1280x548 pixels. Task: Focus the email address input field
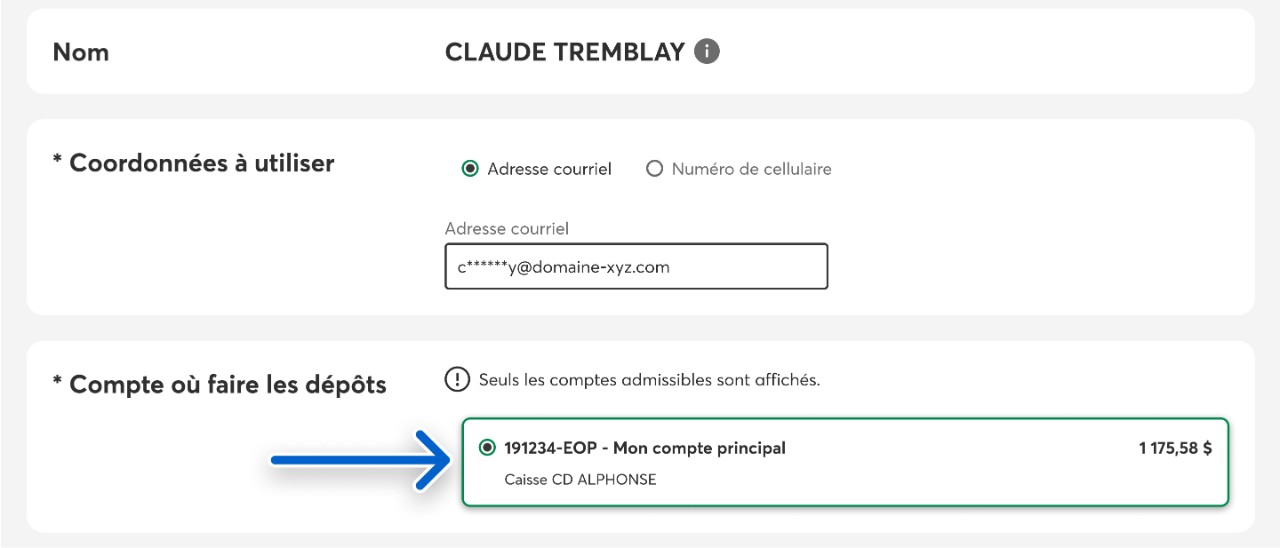pyautogui.click(x=636, y=267)
